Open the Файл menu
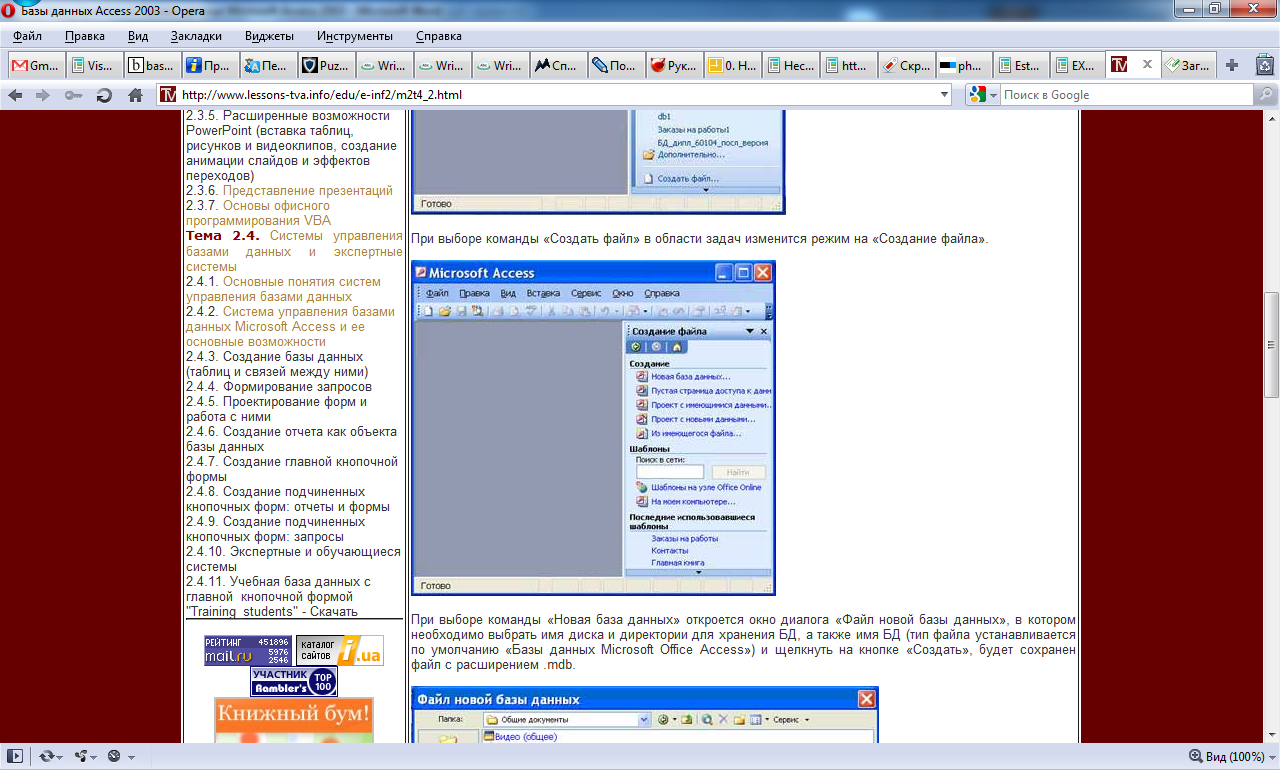The image size is (1280, 770). click(27, 36)
